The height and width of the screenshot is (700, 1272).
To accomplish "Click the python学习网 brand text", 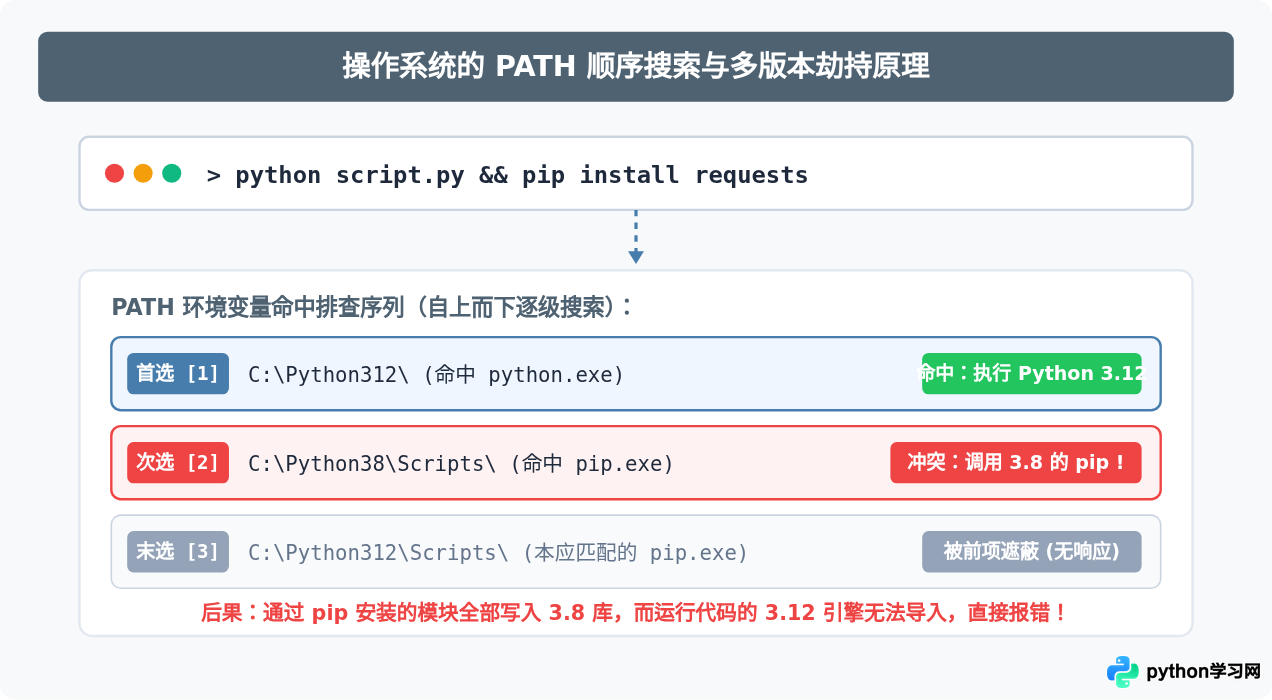I will point(1203,671).
